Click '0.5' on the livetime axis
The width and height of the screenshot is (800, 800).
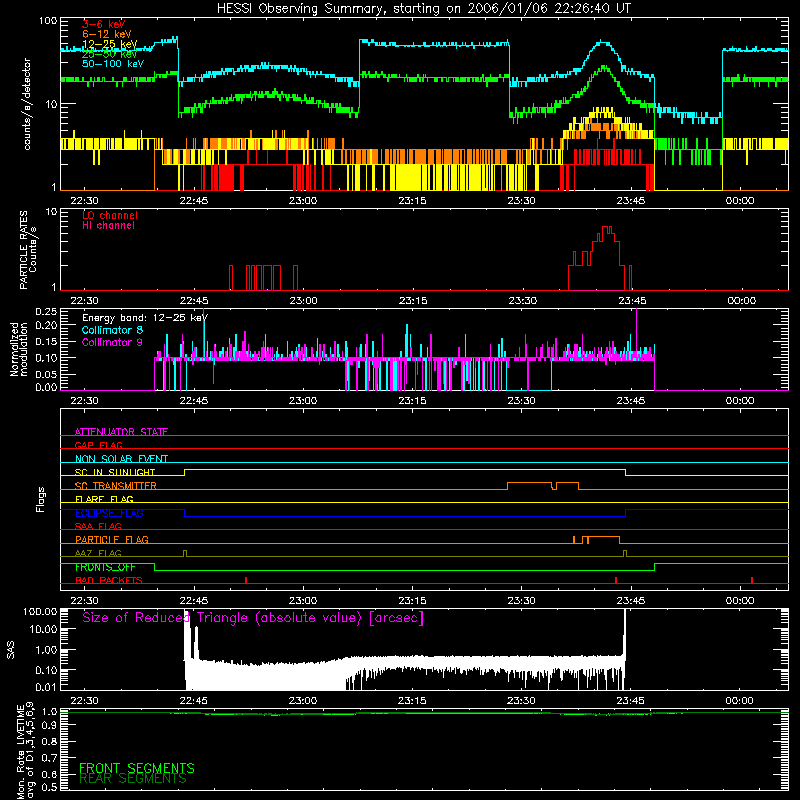click(x=50, y=787)
